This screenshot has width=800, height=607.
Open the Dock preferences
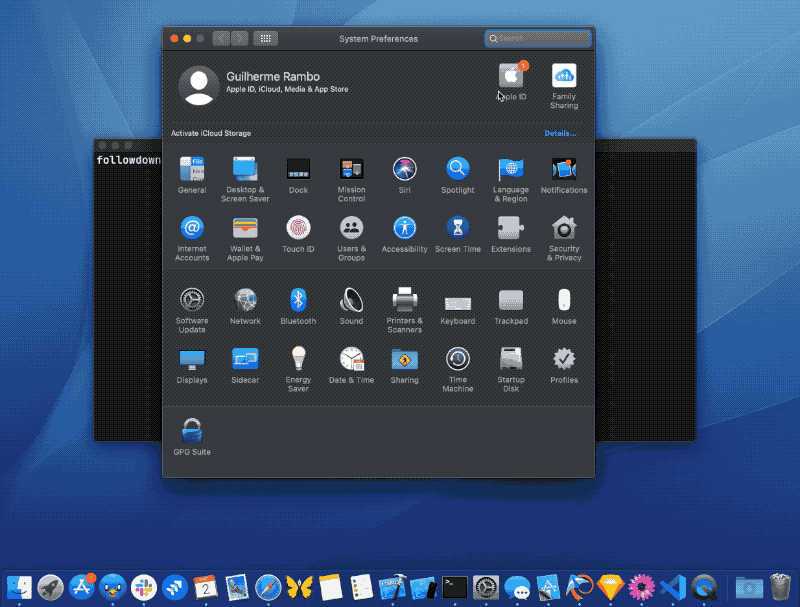click(x=298, y=169)
